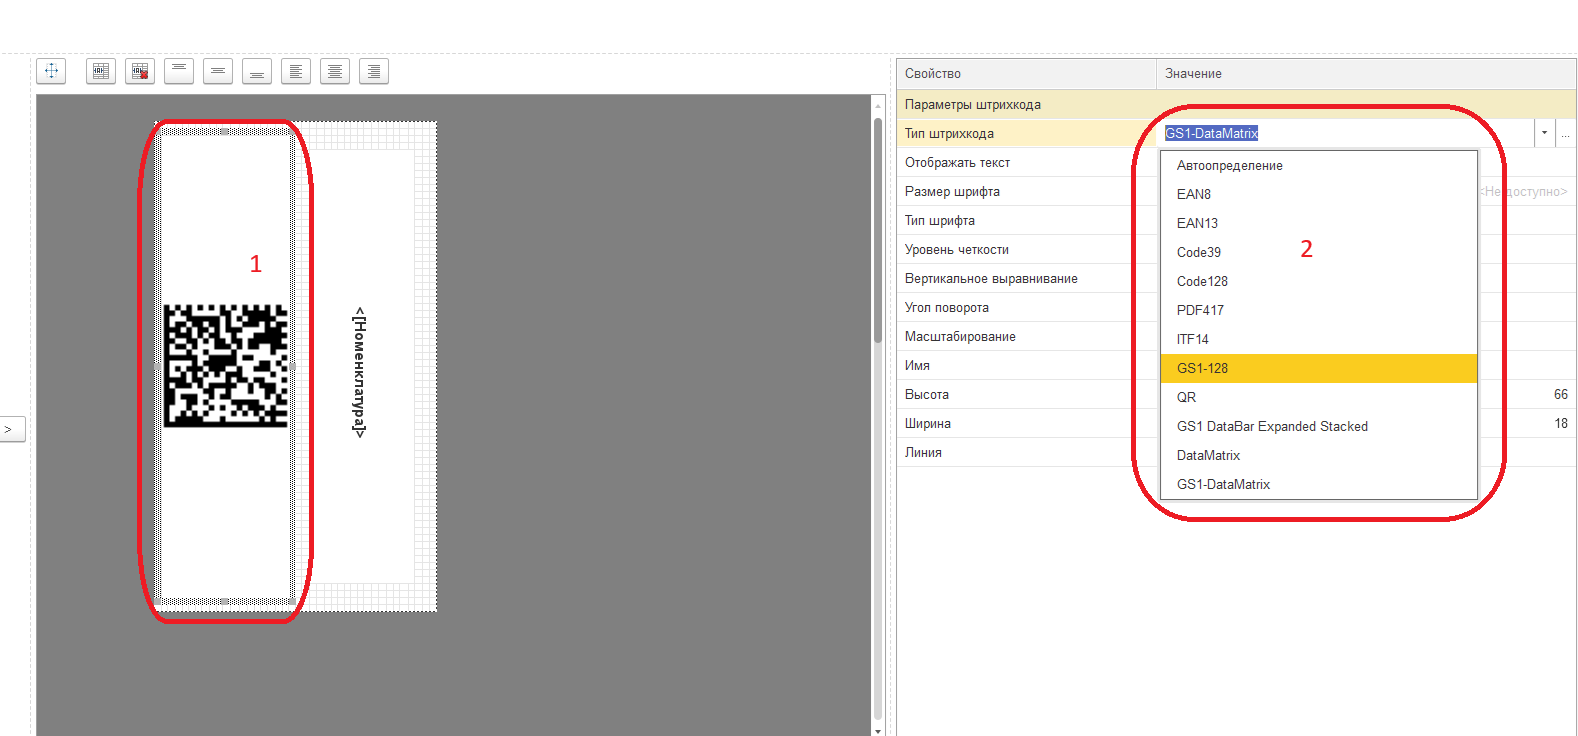
Task: Click the label editor vertical scrollbar
Action: click(878, 230)
